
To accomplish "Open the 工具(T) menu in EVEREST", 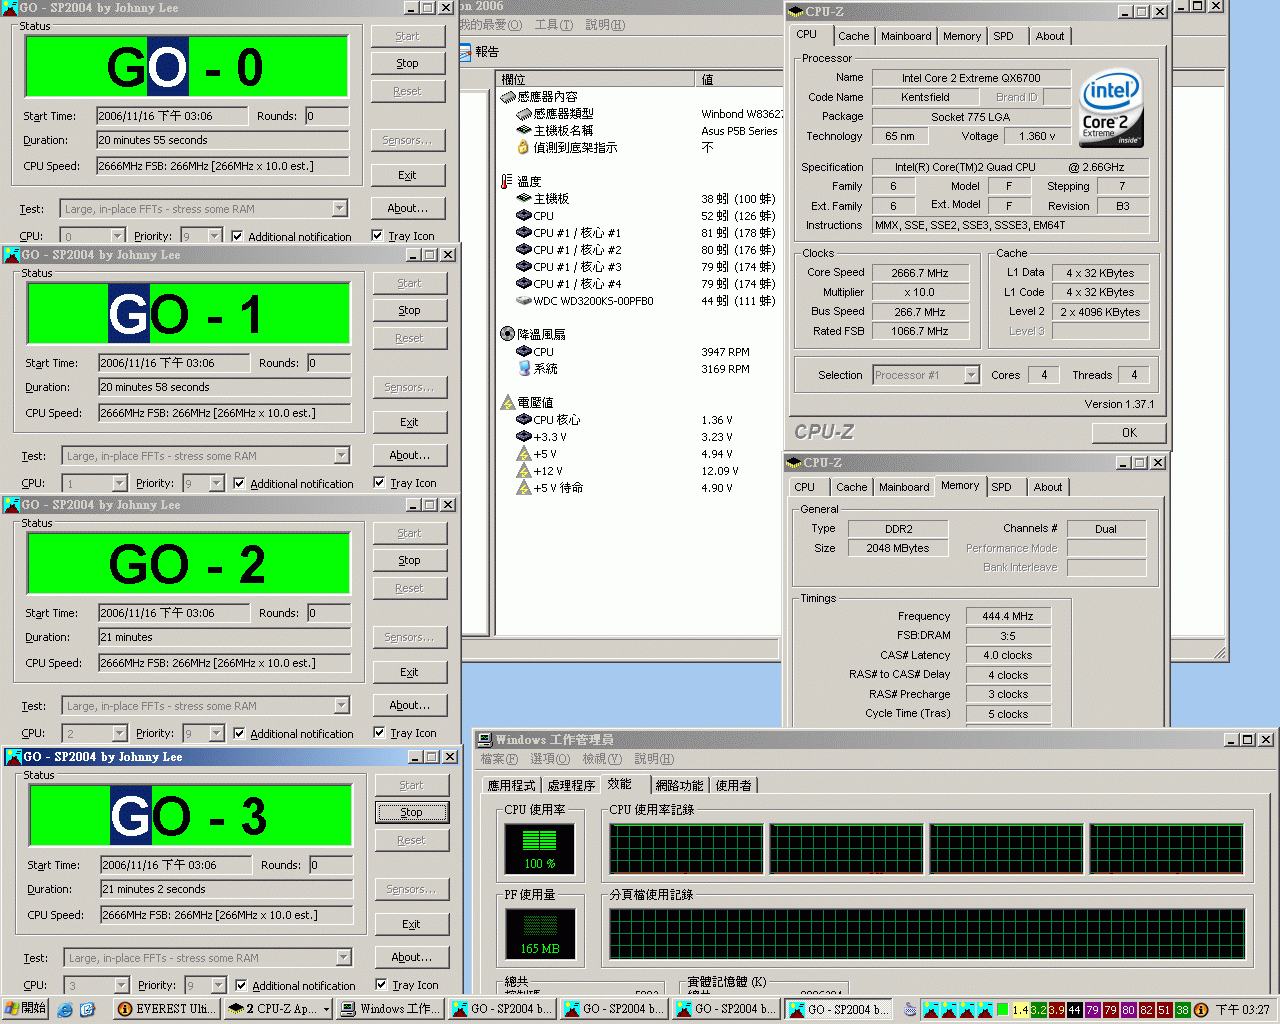I will [x=553, y=25].
